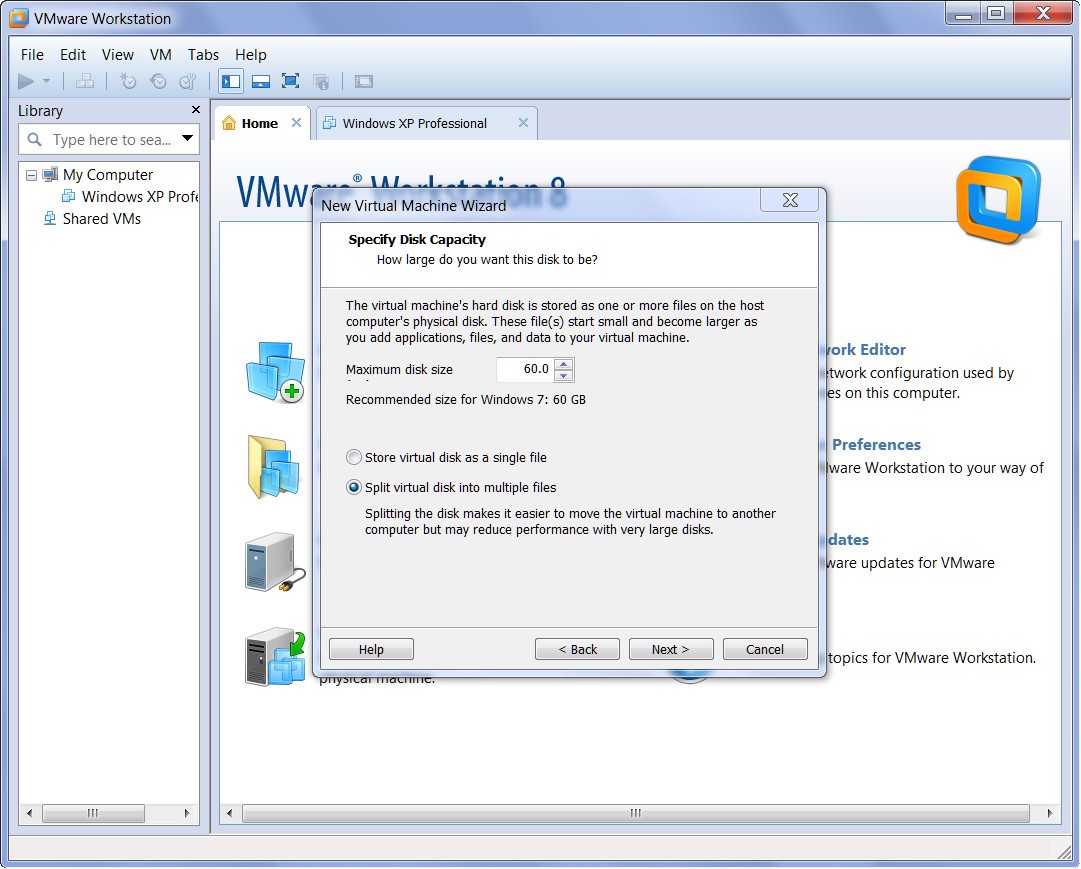Click the Library panel horizontal scrollbar thumb
Image resolution: width=1081 pixels, height=869 pixels.
(x=93, y=813)
